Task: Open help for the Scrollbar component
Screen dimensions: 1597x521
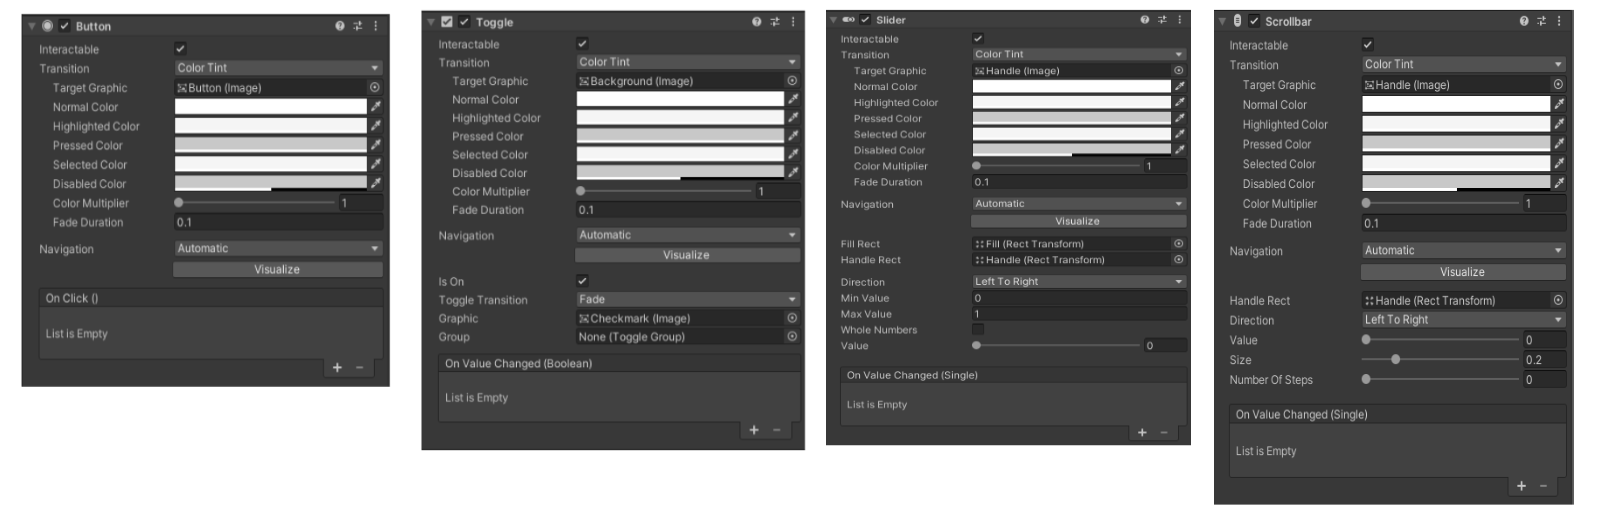Action: tap(1524, 21)
